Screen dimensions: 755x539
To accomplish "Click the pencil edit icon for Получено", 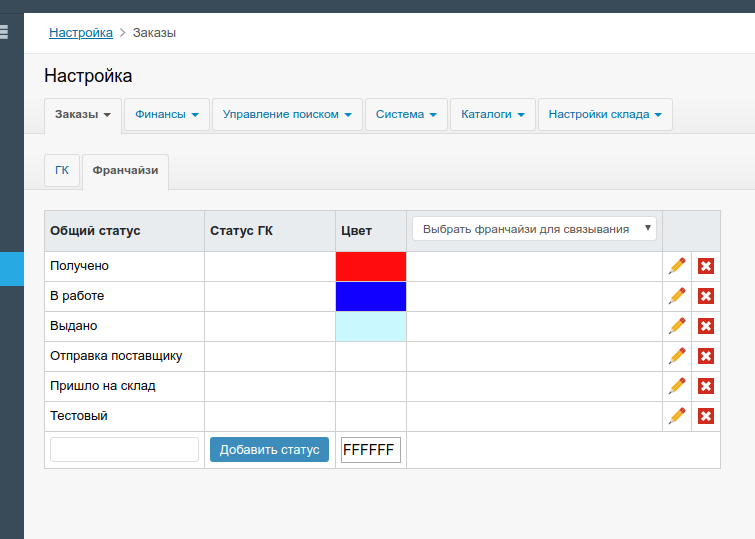I will pyautogui.click(x=677, y=266).
